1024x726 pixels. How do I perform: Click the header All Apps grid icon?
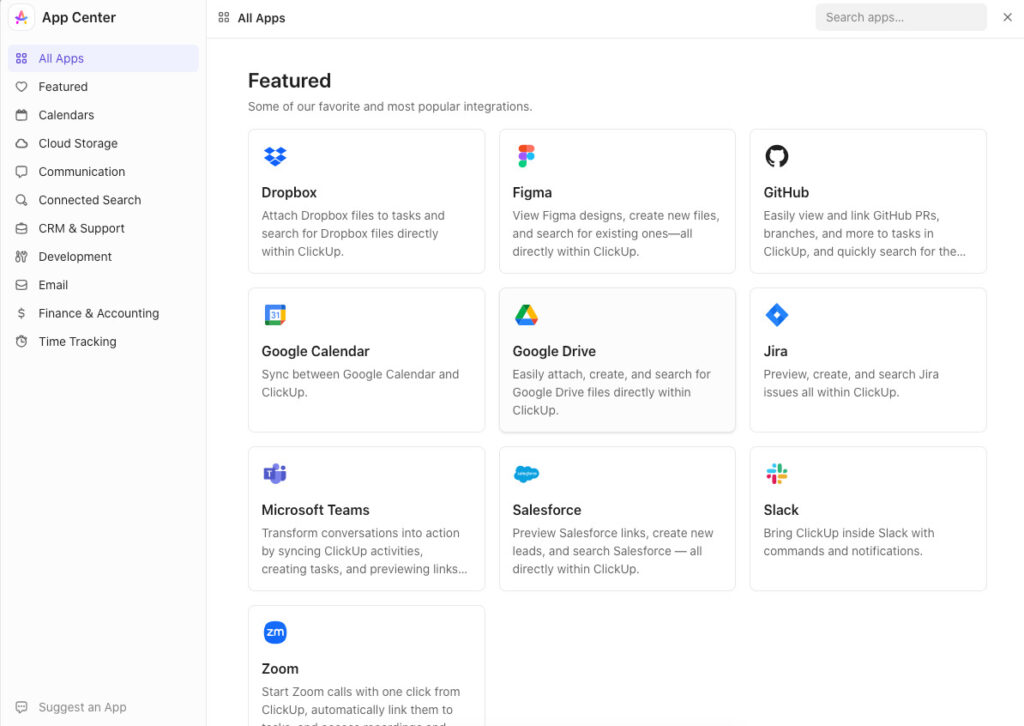pyautogui.click(x=224, y=18)
